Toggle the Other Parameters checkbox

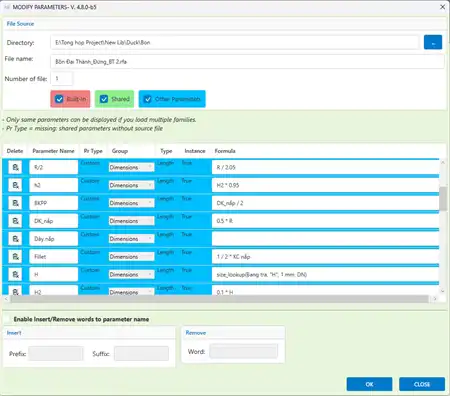148,99
